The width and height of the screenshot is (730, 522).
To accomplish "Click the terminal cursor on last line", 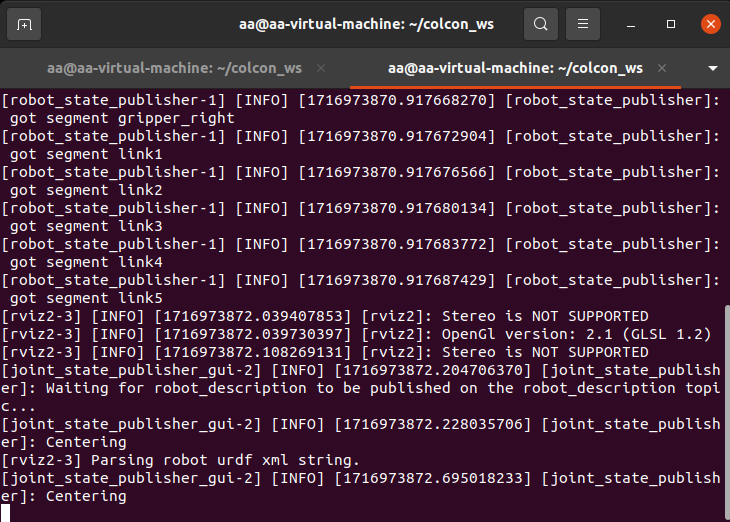I will point(6,514).
